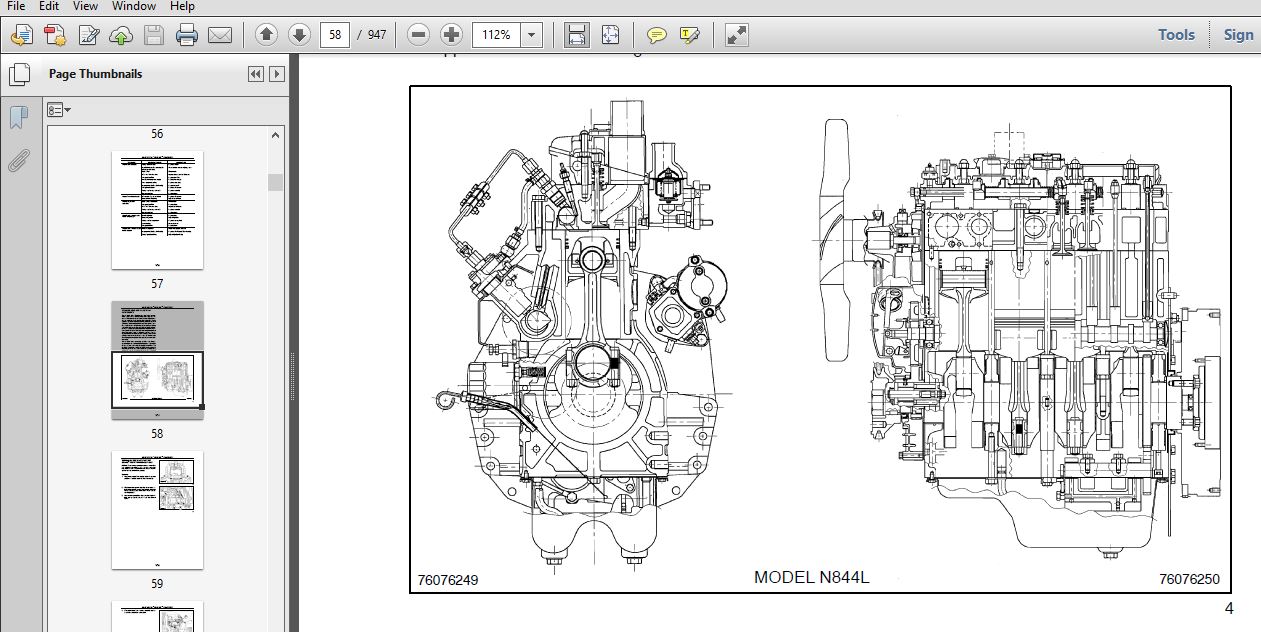This screenshot has height=632, width=1261.
Task: Click the 112% zoom value field
Action: [x=496, y=35]
